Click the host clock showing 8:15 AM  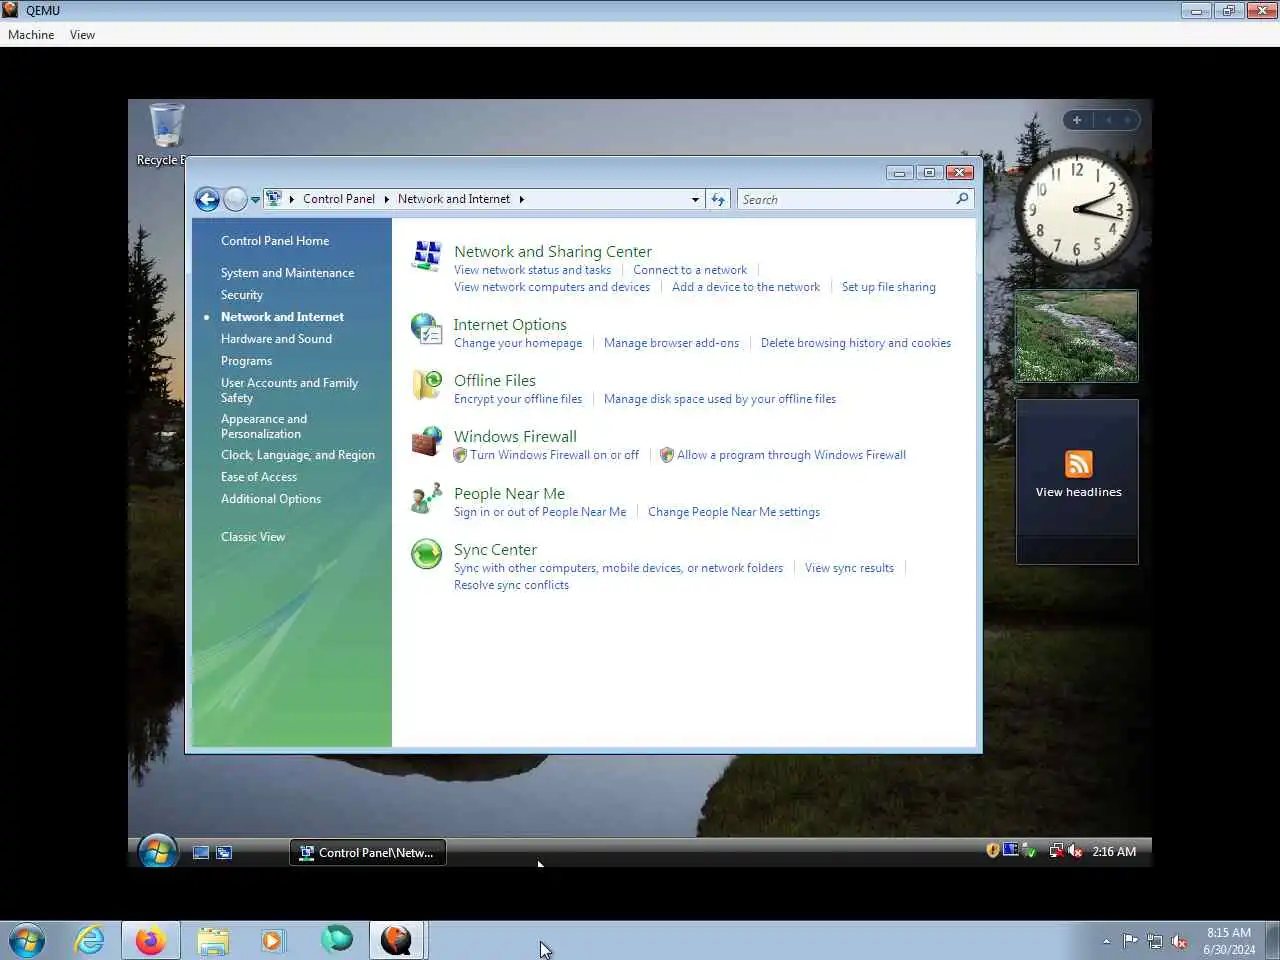click(1229, 941)
